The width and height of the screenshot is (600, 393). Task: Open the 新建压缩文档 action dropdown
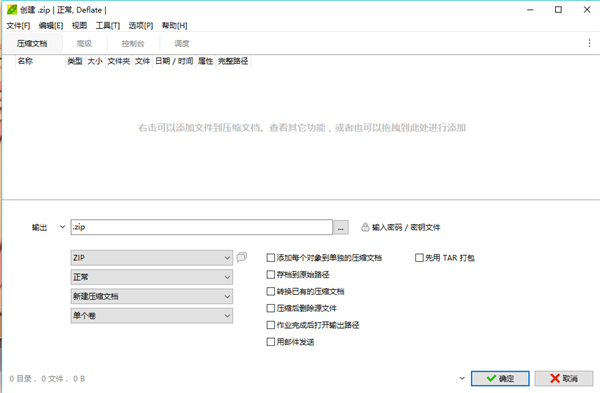152,296
